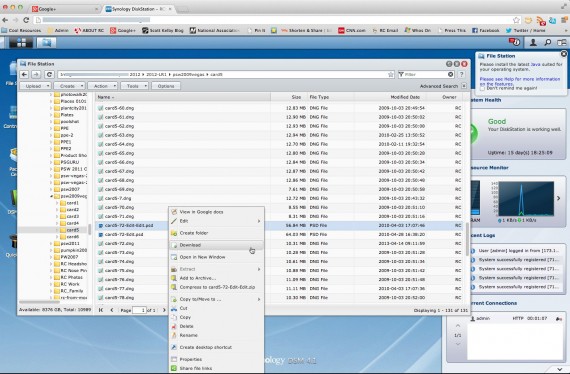Kick the admin connection icon
This screenshot has width=570, height=374.
coord(559,319)
